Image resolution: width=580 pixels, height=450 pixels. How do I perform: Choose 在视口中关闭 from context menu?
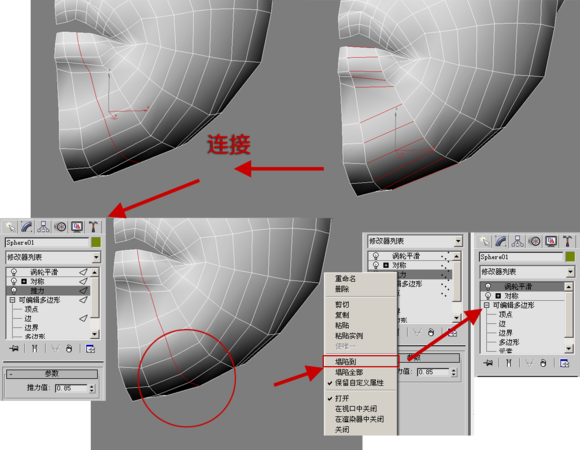tap(356, 409)
